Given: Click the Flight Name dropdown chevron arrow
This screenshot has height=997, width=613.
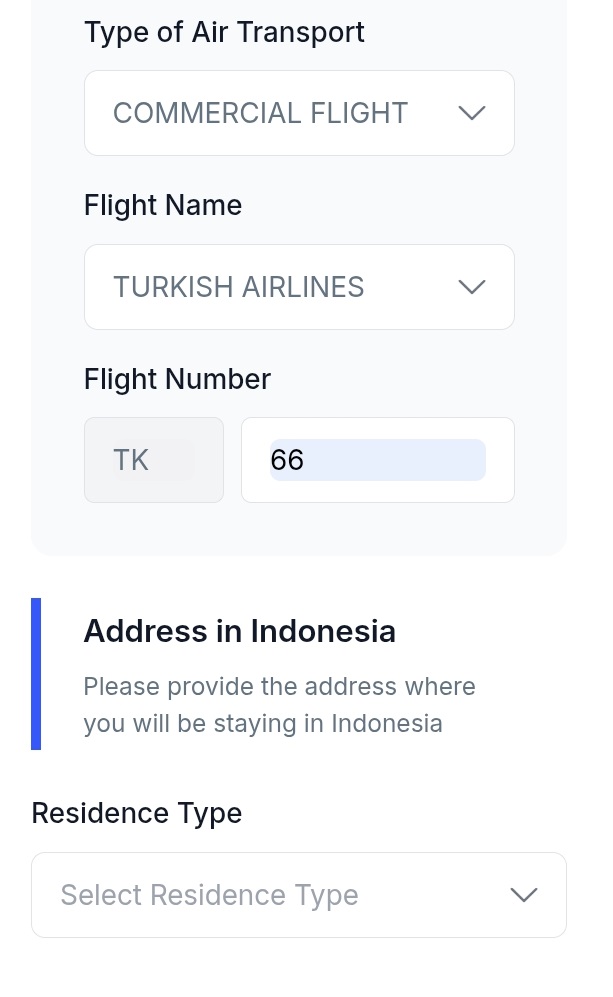Looking at the screenshot, I should (471, 287).
